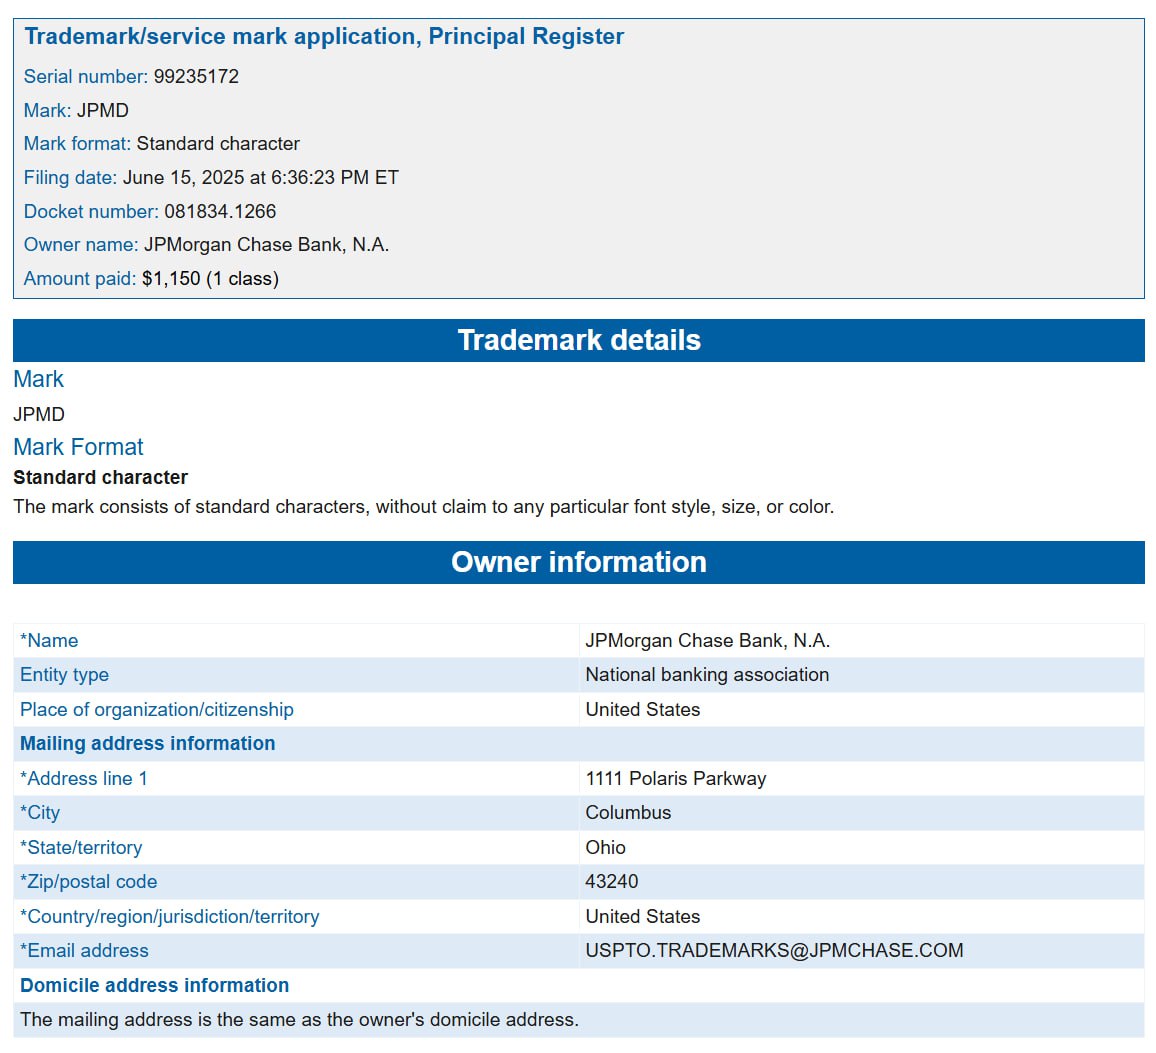Click the '*Zip/postal code' label
1156x1053 pixels.
(x=88, y=882)
